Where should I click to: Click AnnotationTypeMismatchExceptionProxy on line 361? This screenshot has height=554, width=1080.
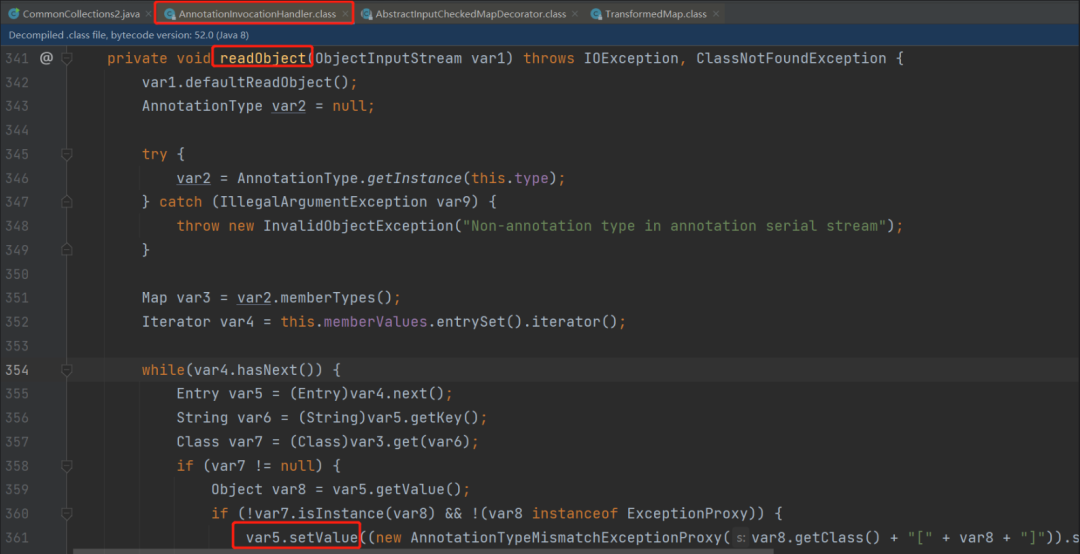pyautogui.click(x=565, y=537)
